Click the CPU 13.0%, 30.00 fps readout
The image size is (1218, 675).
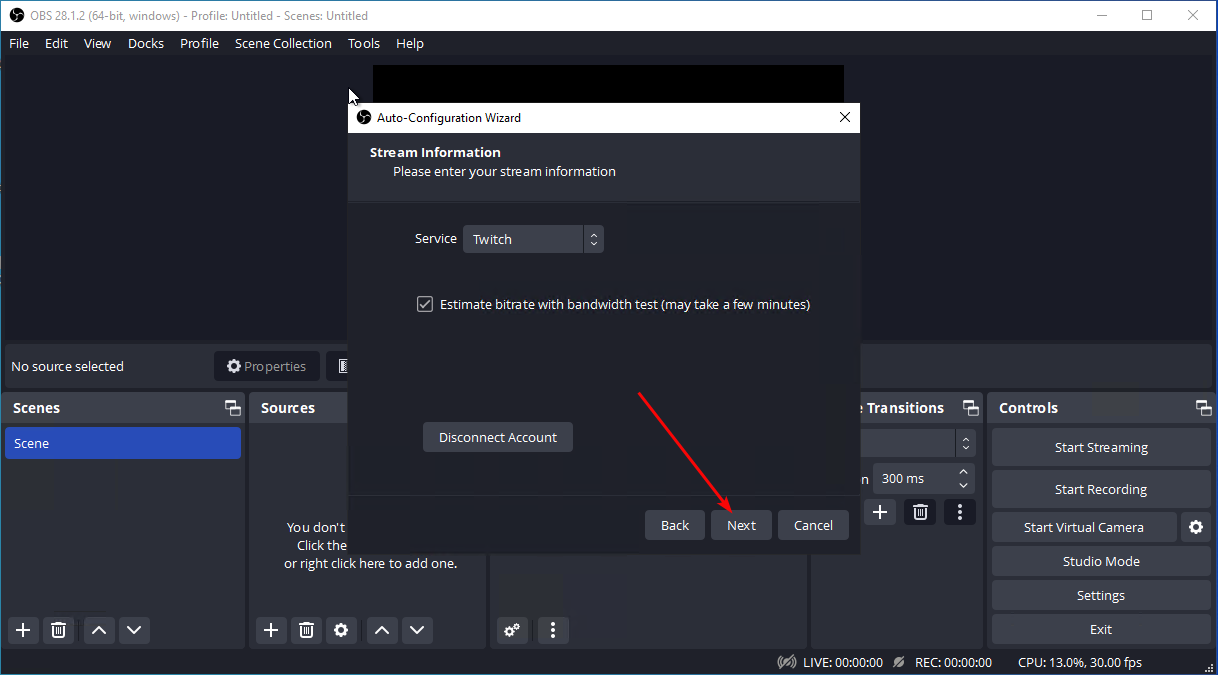point(1080,662)
